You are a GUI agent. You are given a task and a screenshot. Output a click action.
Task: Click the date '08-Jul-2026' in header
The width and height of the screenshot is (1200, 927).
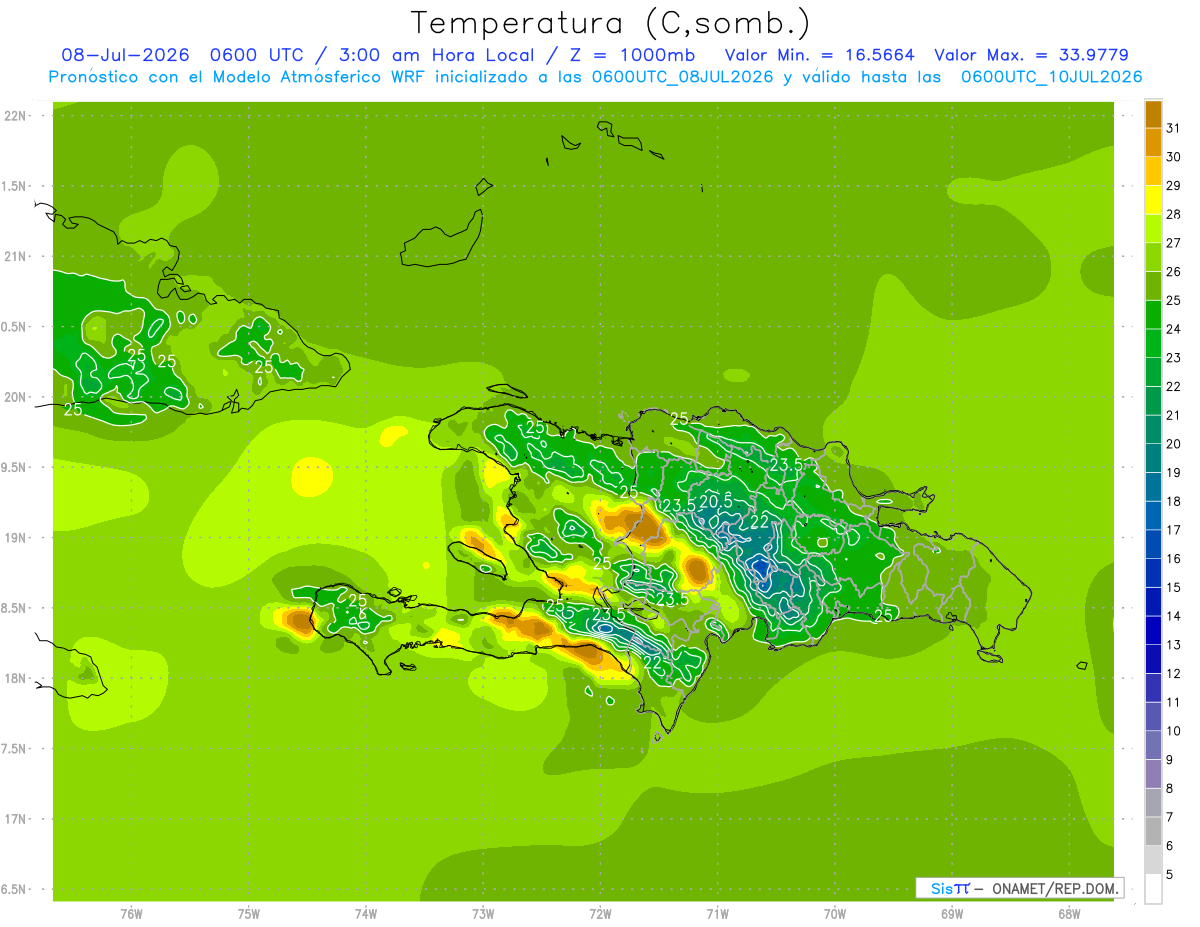click(125, 55)
